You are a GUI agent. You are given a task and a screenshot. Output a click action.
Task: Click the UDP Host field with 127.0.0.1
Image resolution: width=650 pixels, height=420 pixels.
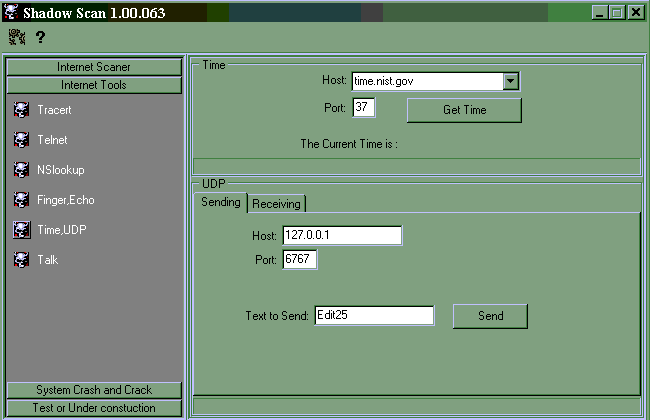(x=342, y=235)
